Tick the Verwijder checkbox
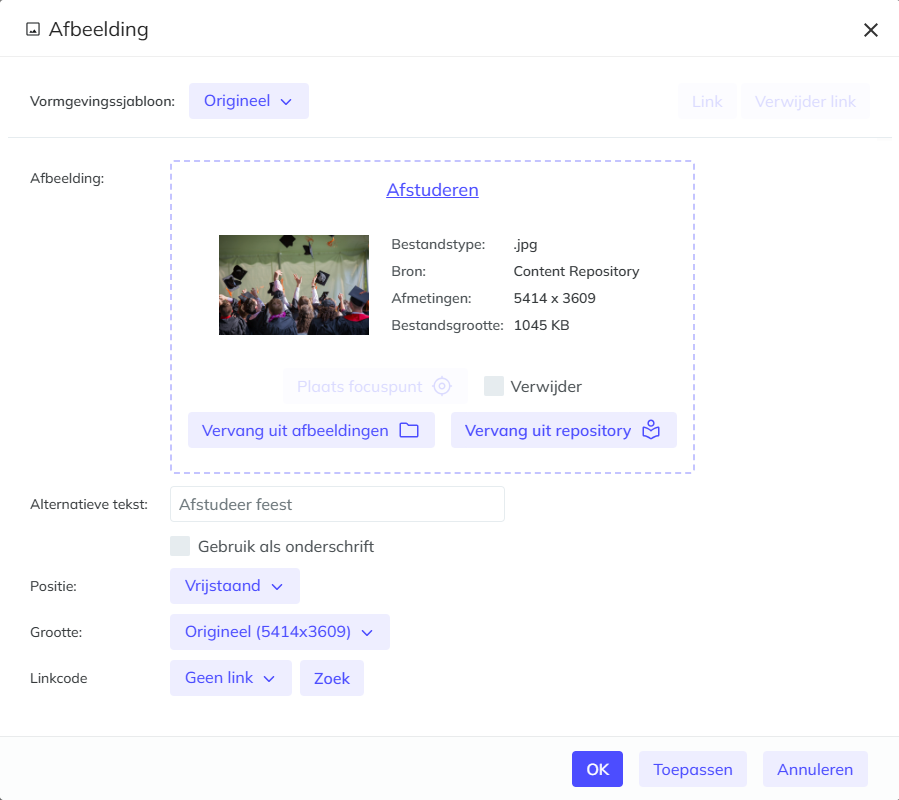The image size is (899, 800). click(x=494, y=386)
